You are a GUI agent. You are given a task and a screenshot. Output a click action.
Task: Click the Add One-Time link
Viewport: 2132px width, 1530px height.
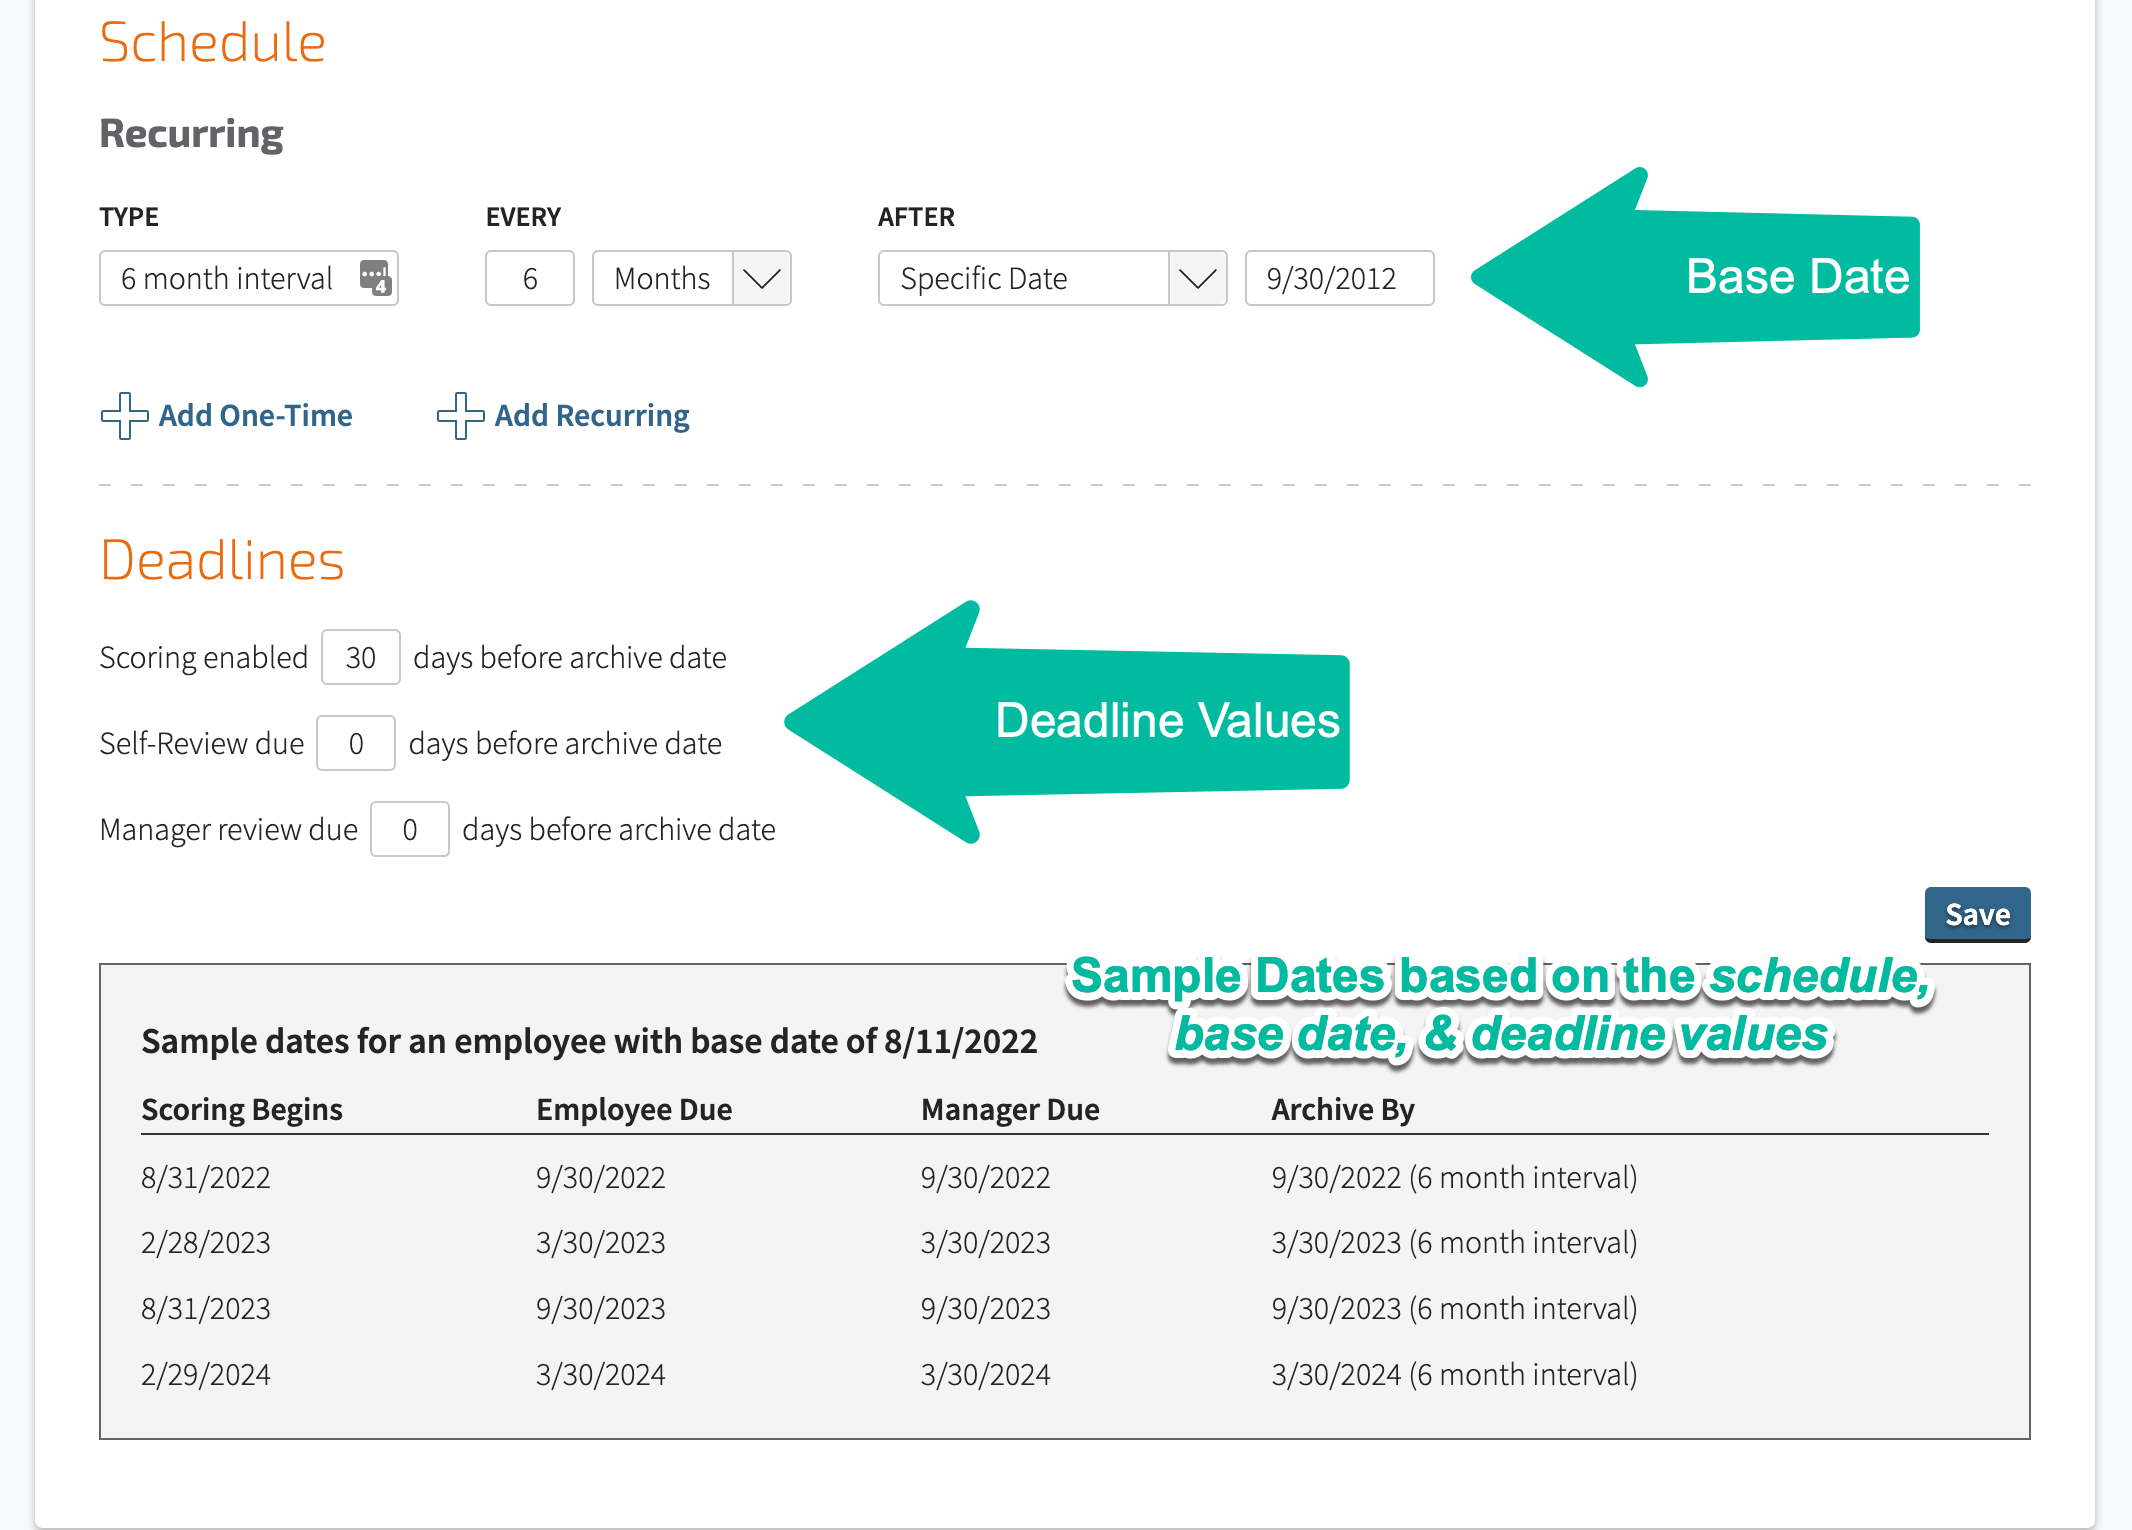[x=255, y=415]
